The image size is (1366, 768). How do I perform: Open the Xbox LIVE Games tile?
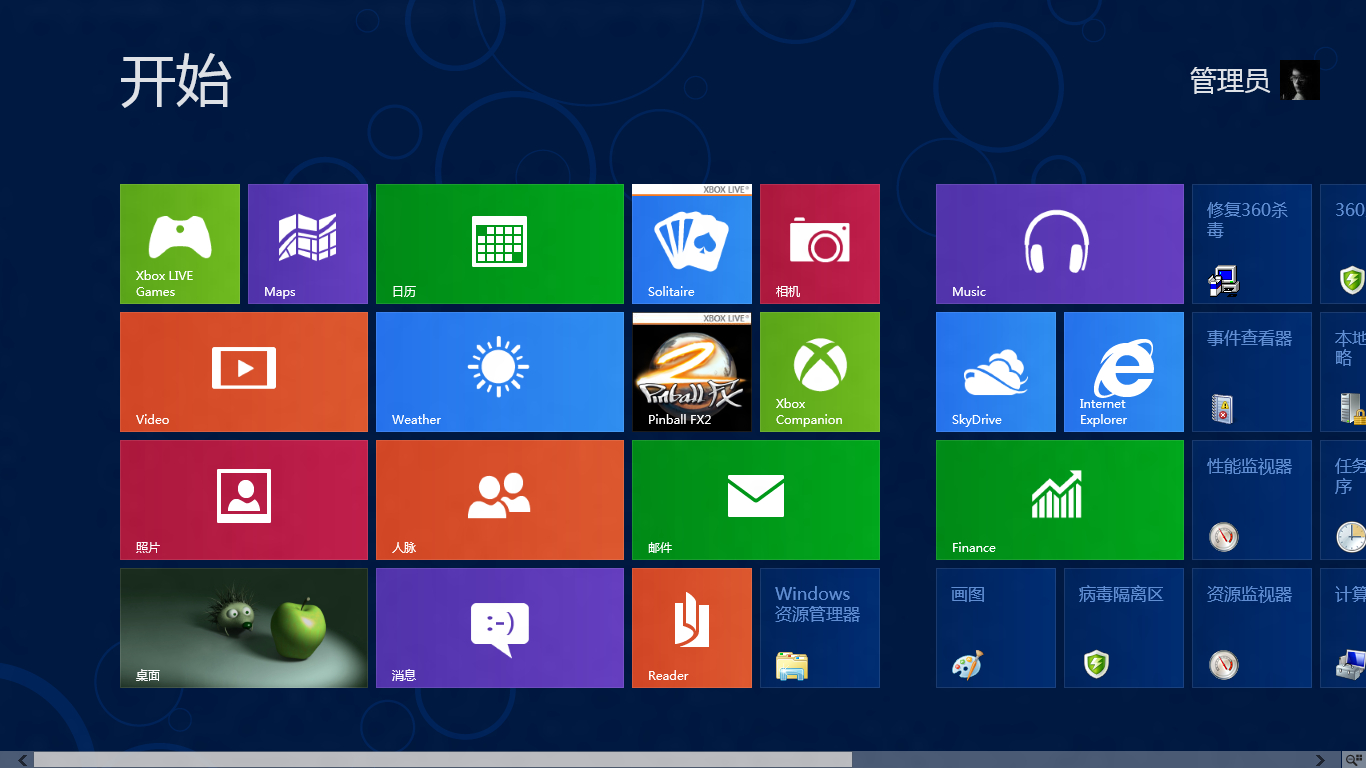point(180,244)
